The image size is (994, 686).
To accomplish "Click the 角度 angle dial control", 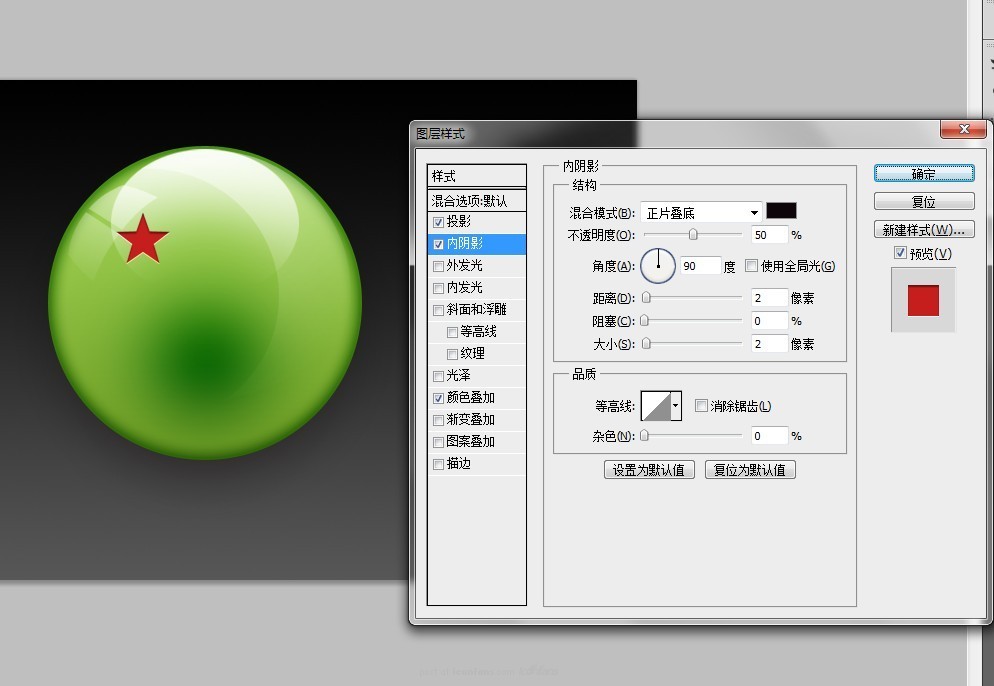I will [x=657, y=265].
